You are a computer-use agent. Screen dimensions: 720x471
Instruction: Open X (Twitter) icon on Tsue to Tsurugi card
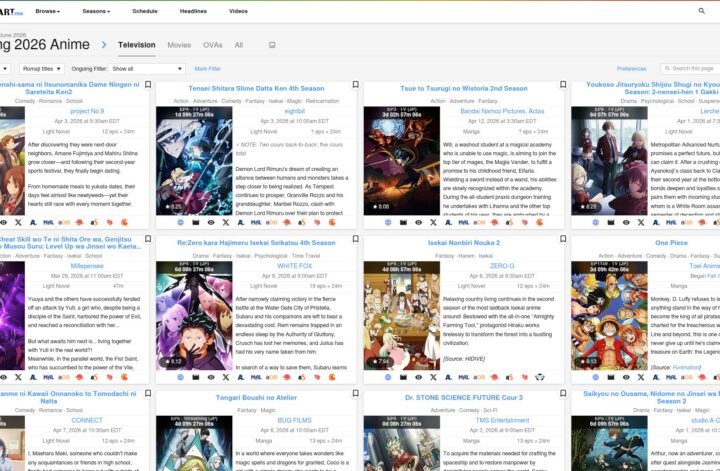435,222
